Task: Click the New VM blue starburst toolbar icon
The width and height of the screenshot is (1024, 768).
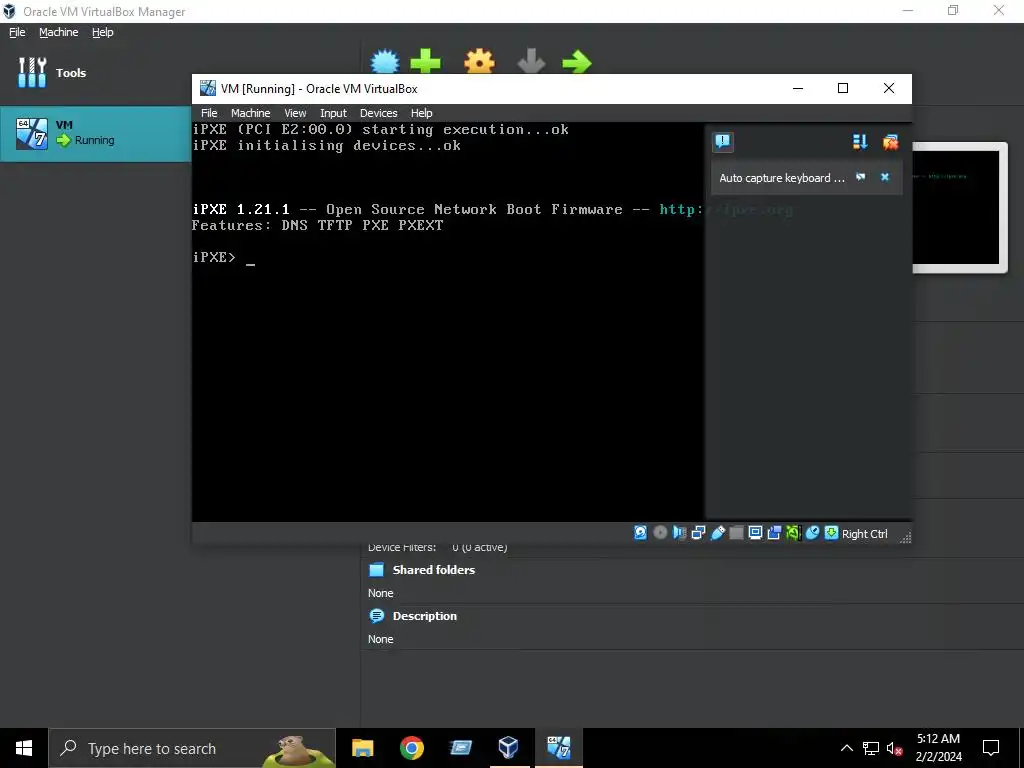Action: coord(385,61)
